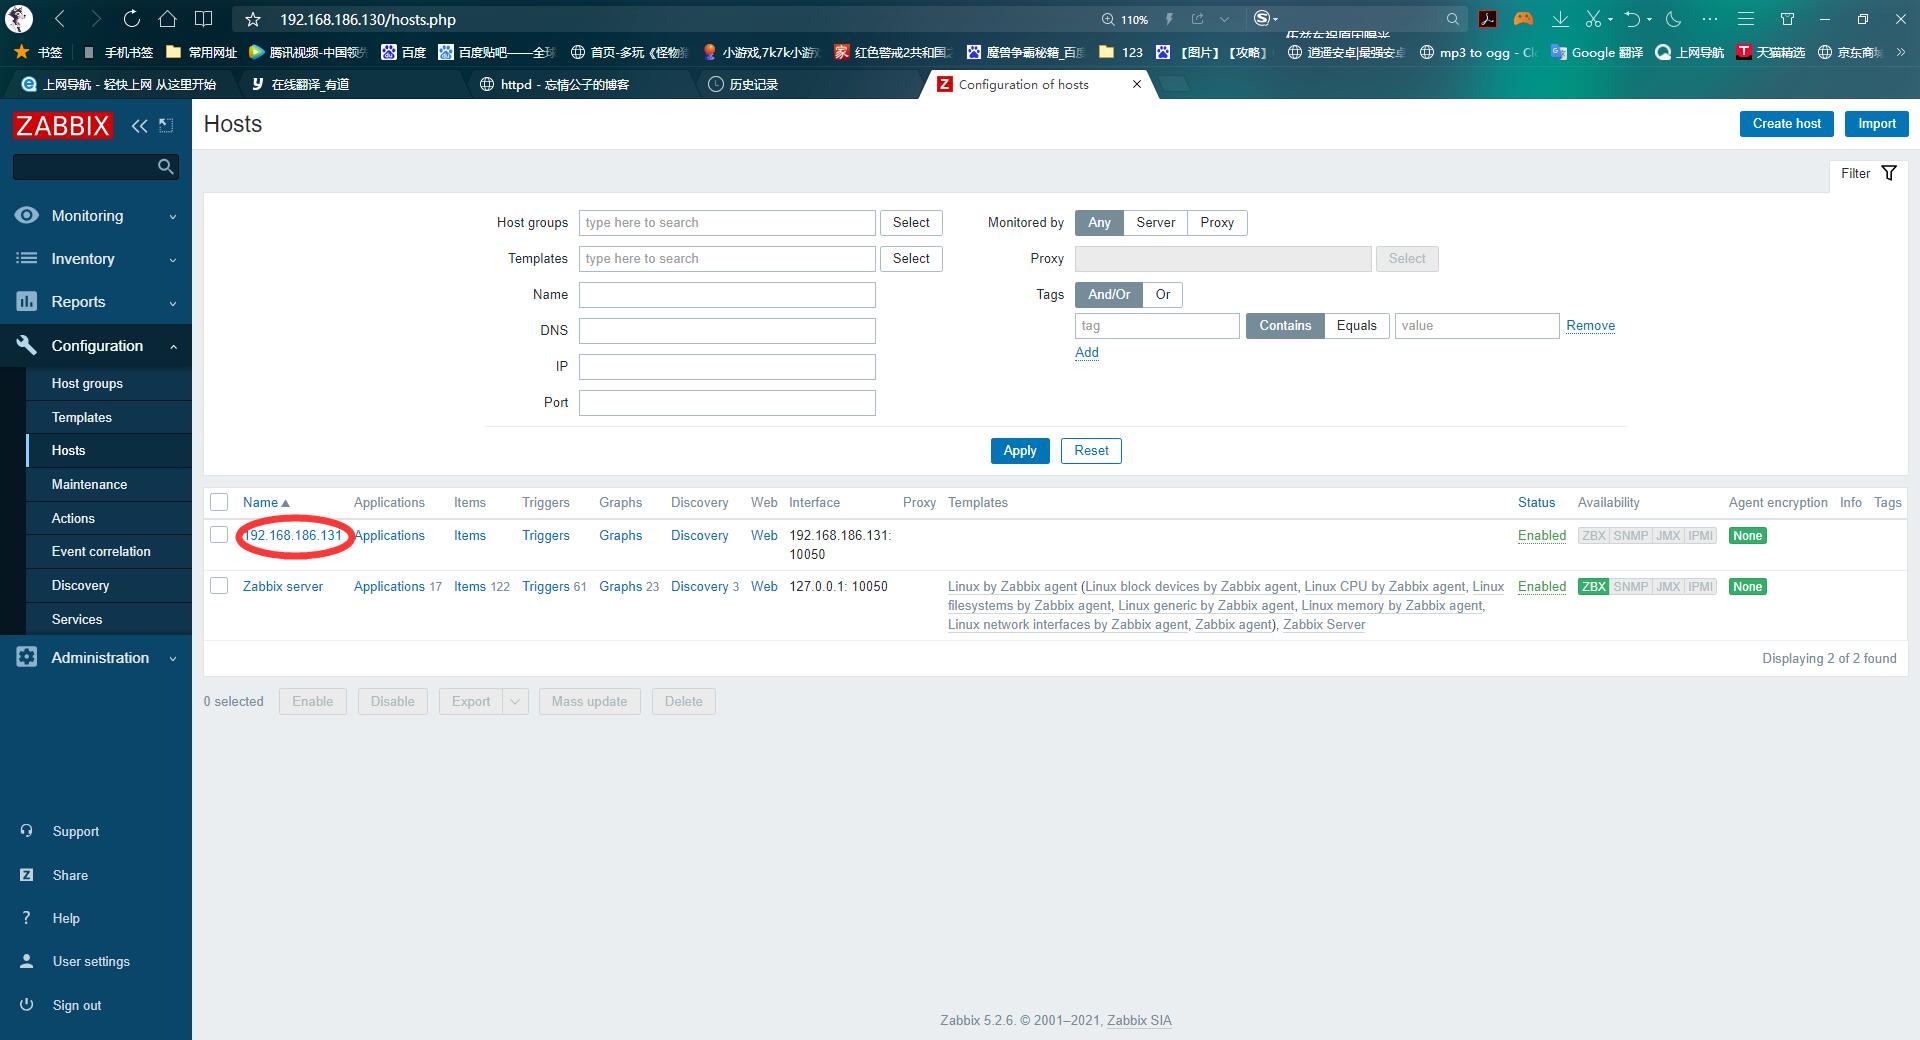Click the filter IP input field
This screenshot has width=1920, height=1040.
[x=727, y=367]
